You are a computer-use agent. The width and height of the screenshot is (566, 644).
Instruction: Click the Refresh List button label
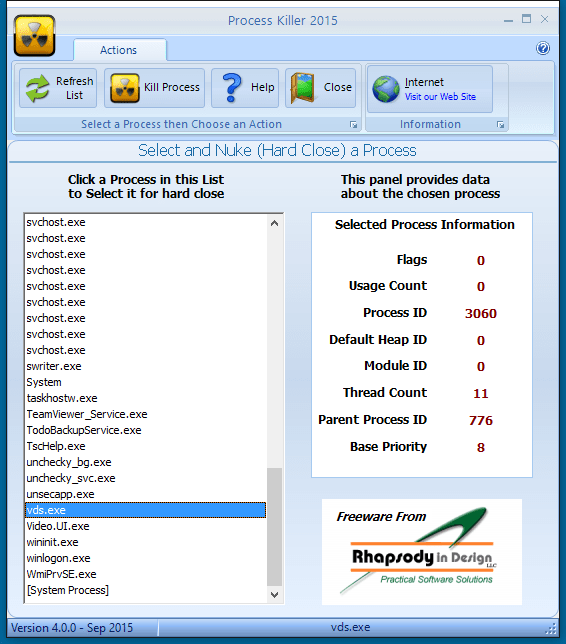(x=74, y=88)
